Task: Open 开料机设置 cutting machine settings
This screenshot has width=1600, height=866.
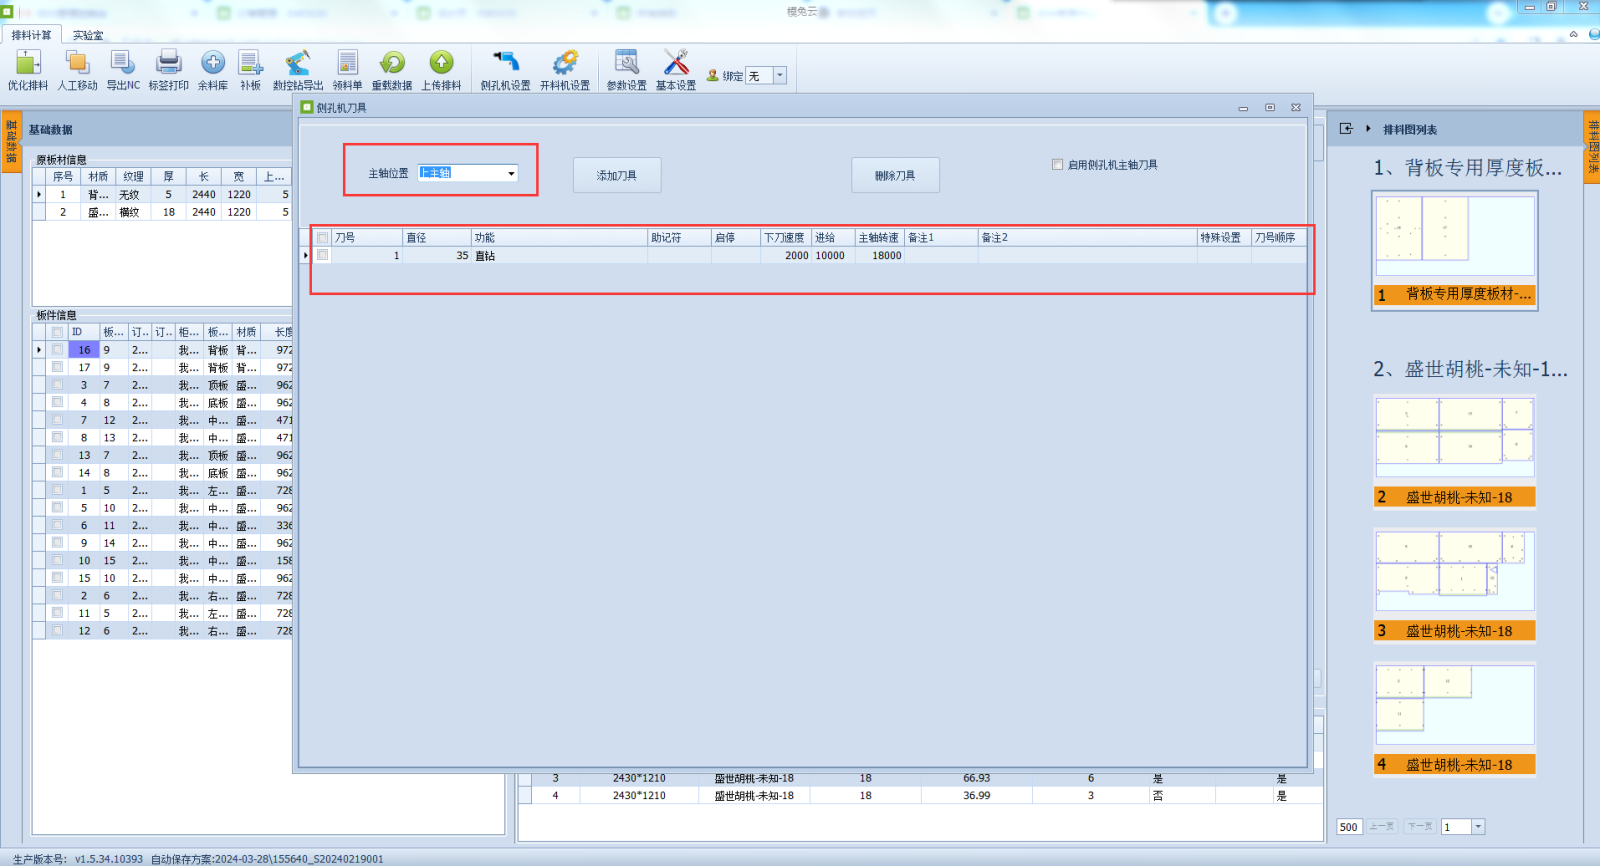Action: (x=565, y=70)
